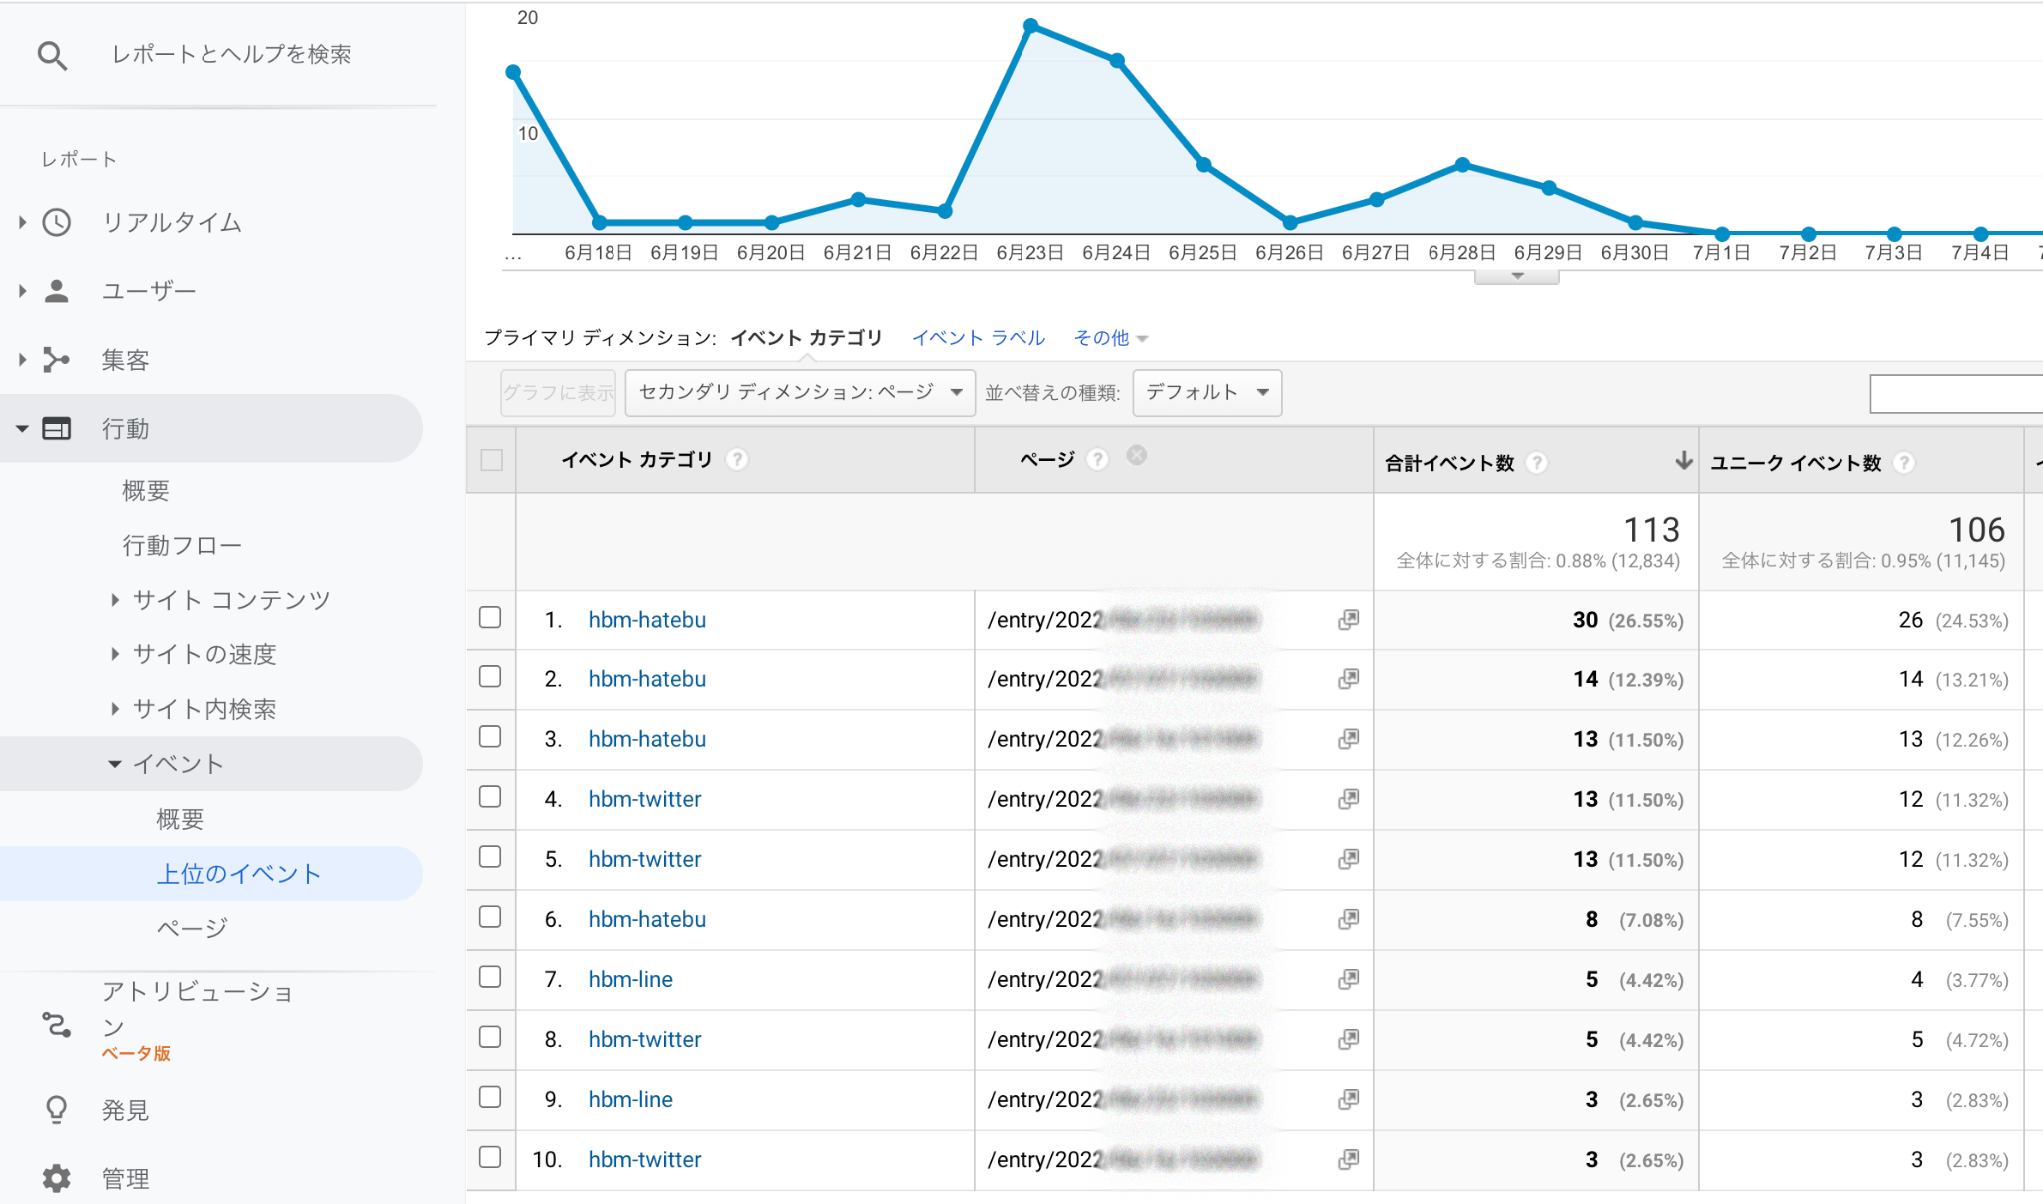Click the Attribution beta icon
Viewport: 2043px width, 1204px height.
pyautogui.click(x=57, y=1024)
